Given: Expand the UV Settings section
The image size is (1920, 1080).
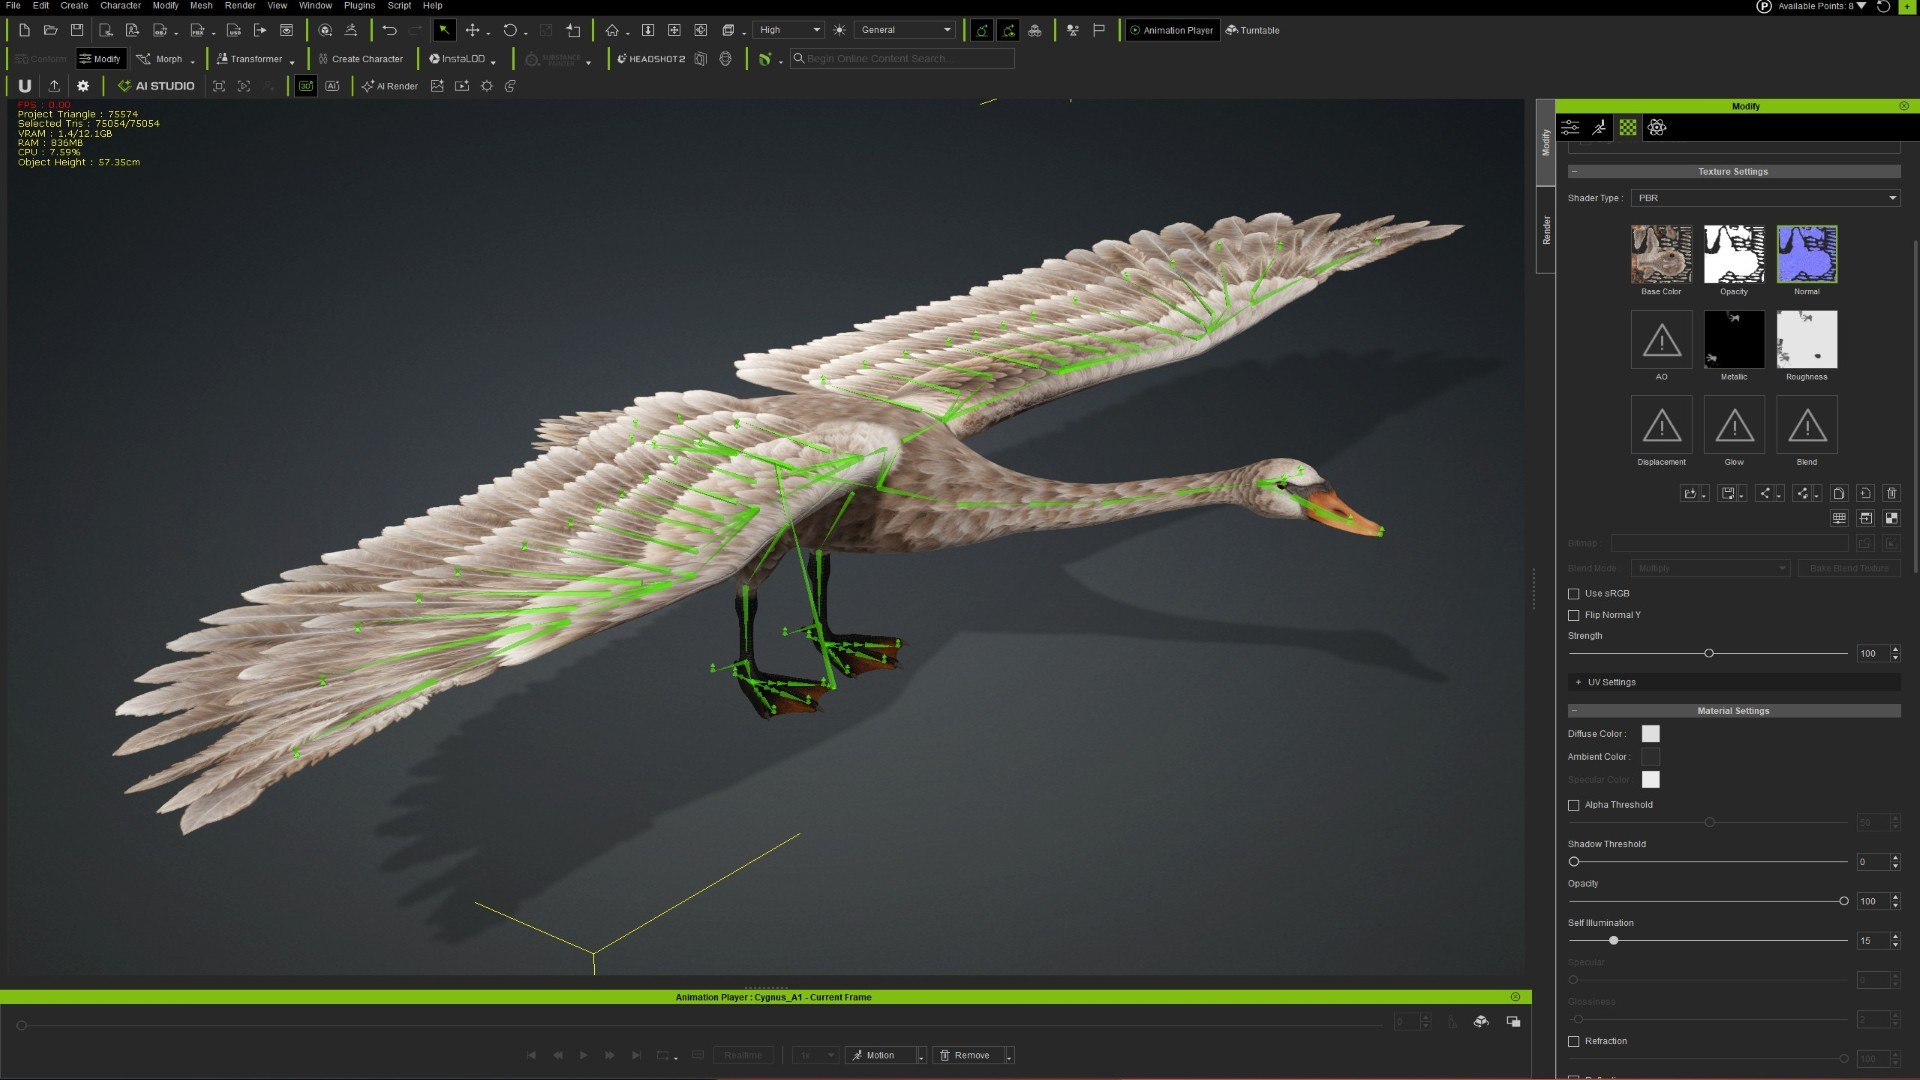Looking at the screenshot, I should click(x=1734, y=682).
